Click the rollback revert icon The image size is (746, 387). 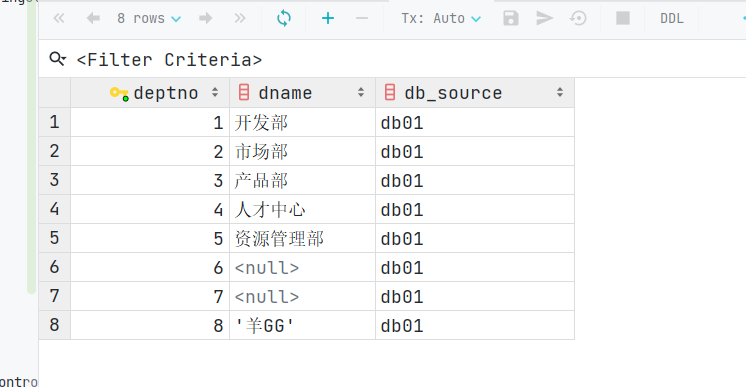[578, 19]
